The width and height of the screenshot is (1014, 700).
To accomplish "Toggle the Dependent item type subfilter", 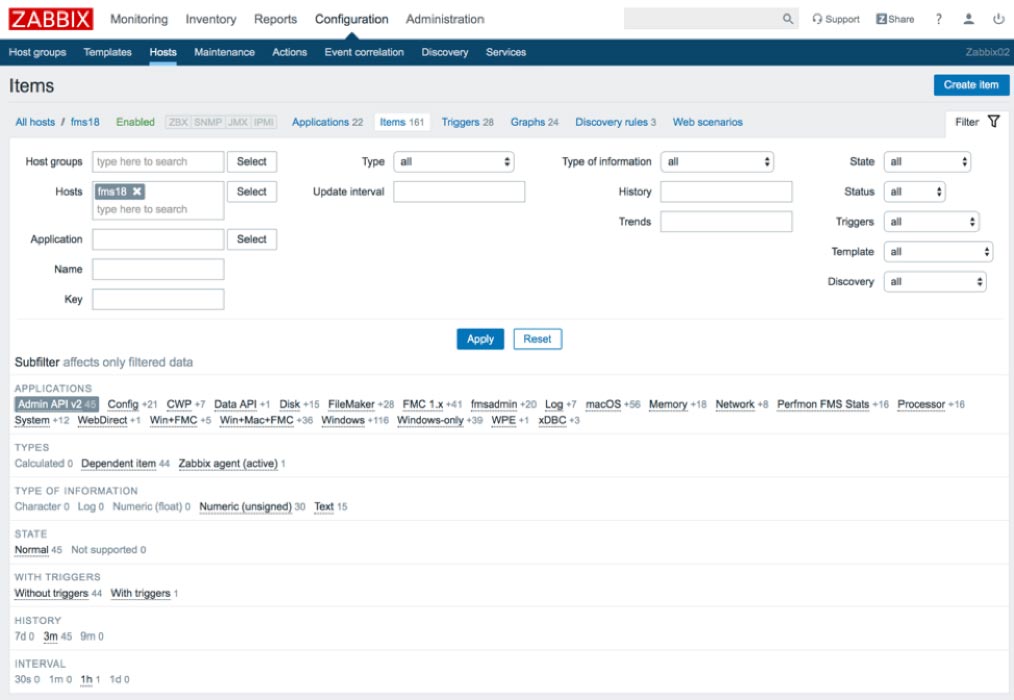I will pos(118,464).
